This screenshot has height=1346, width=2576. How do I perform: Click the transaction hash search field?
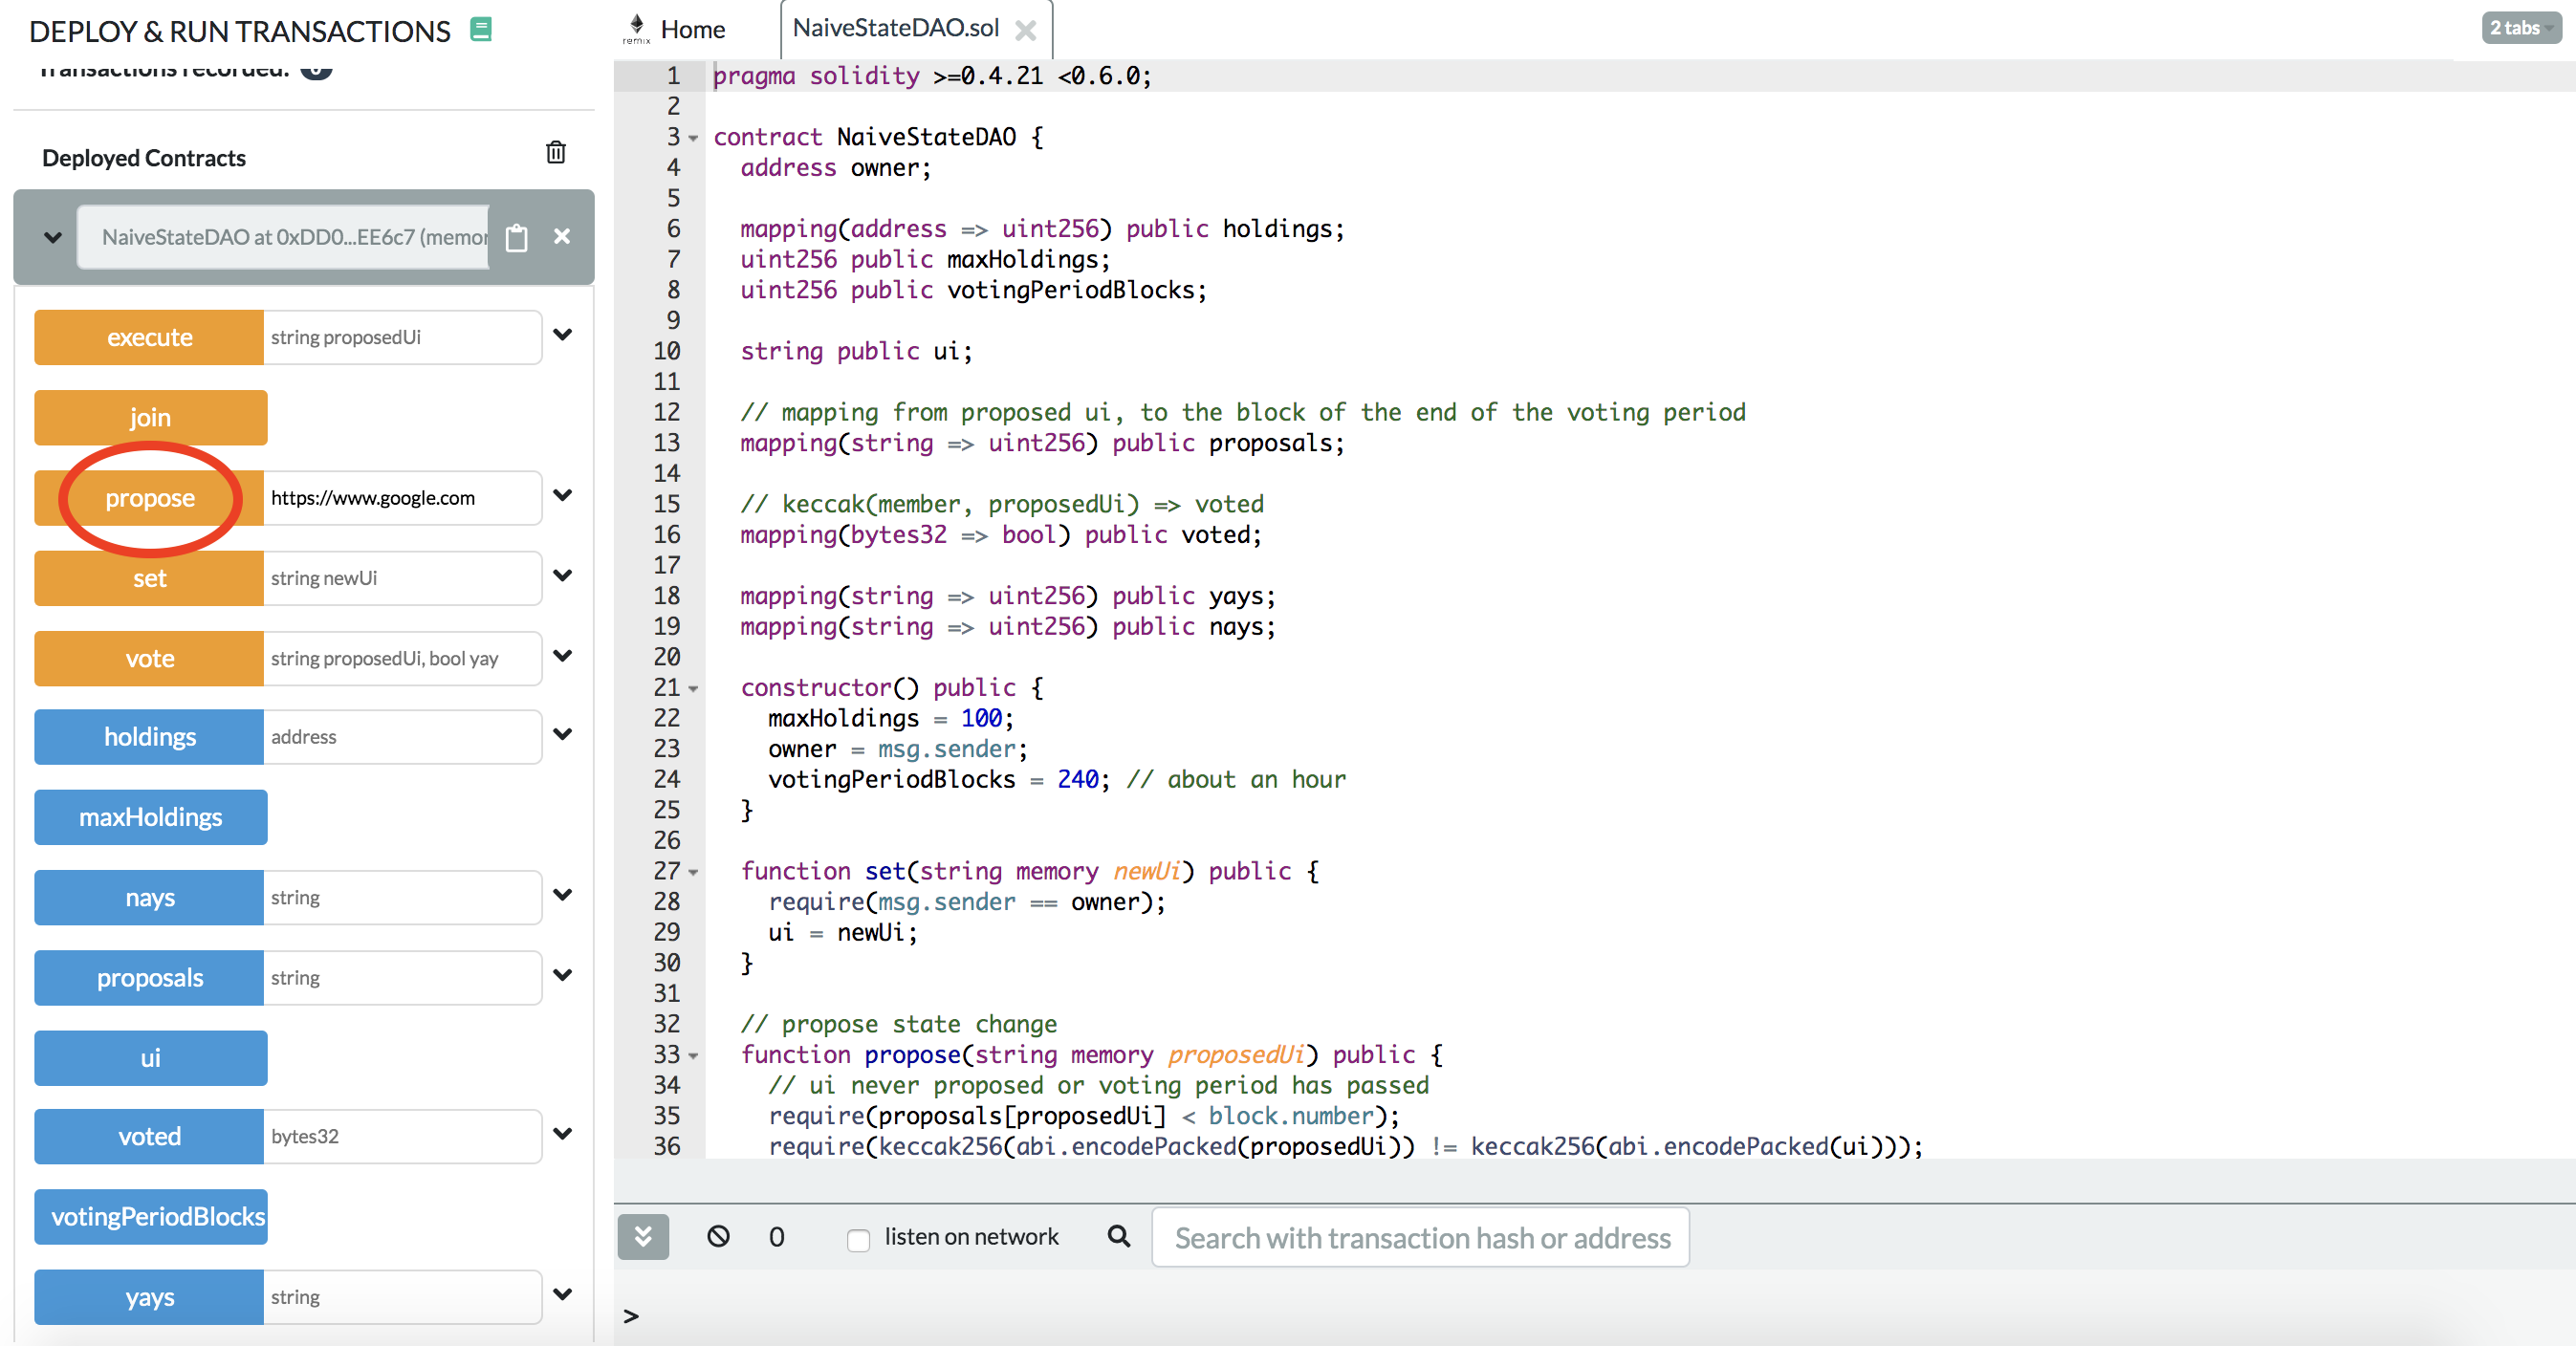coord(1420,1238)
